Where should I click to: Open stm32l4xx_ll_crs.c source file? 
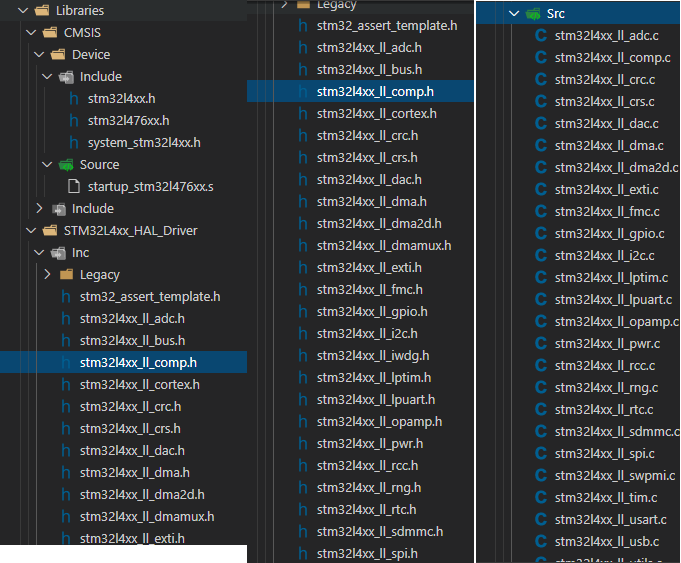click(605, 102)
